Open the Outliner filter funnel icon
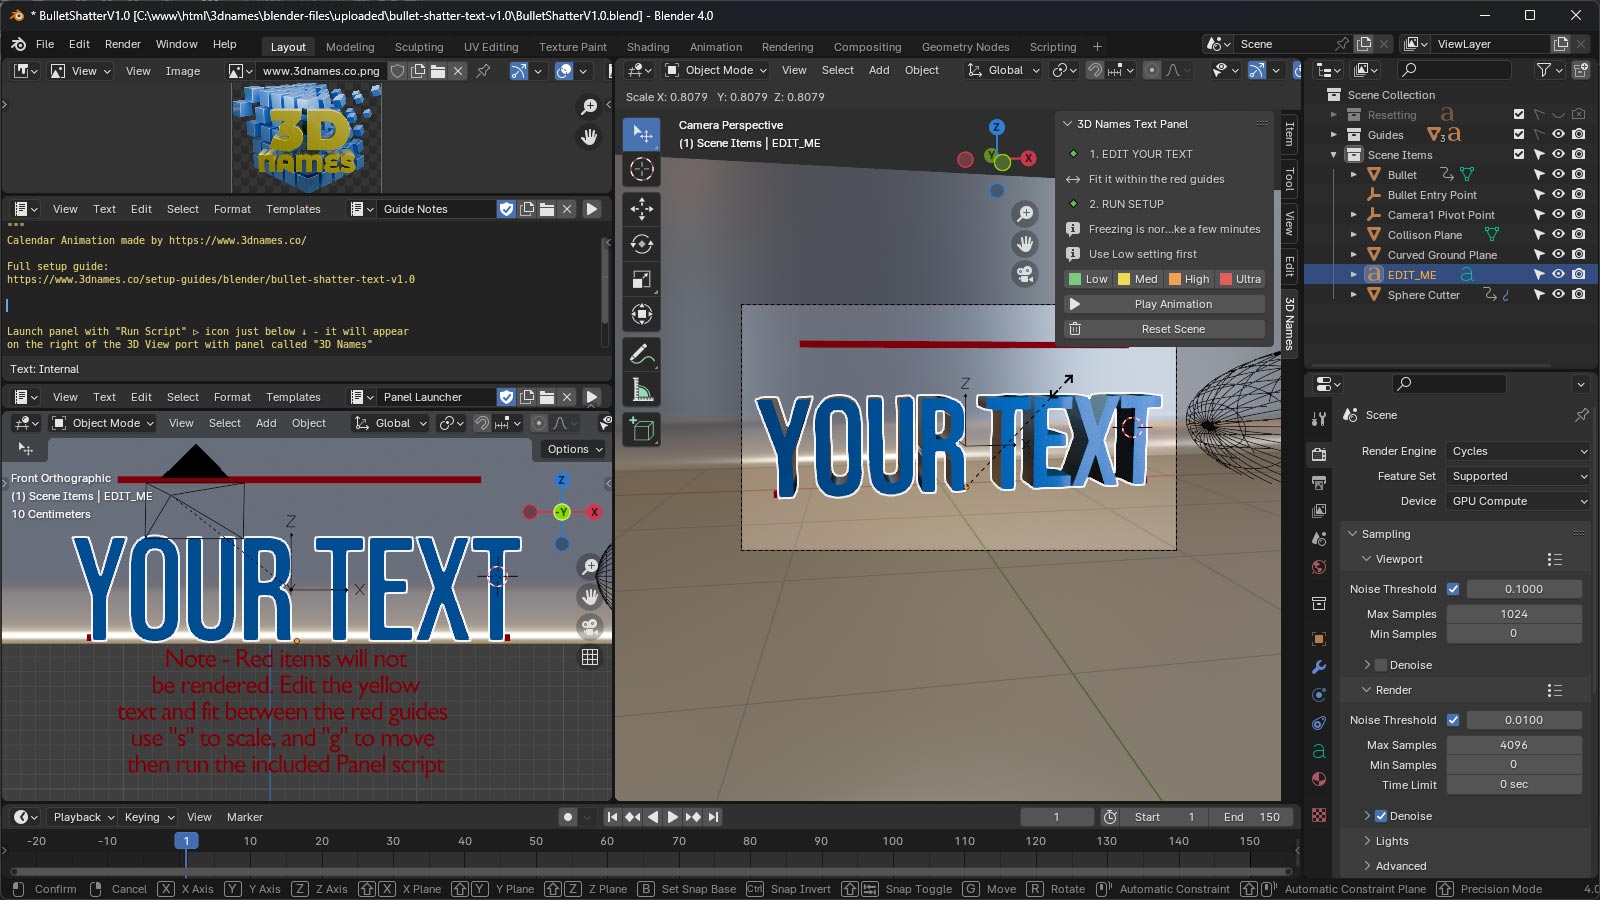 click(1544, 70)
